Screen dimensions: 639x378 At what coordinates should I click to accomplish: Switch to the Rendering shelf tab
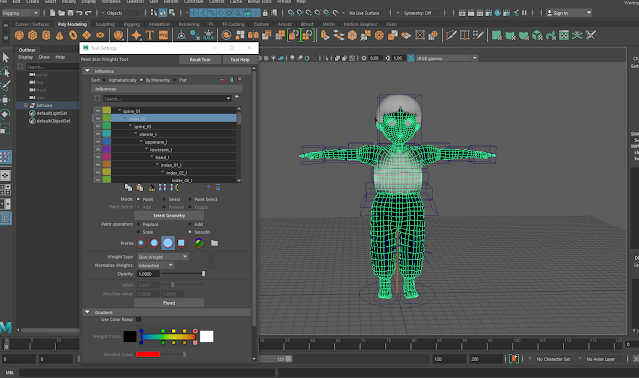(x=189, y=24)
